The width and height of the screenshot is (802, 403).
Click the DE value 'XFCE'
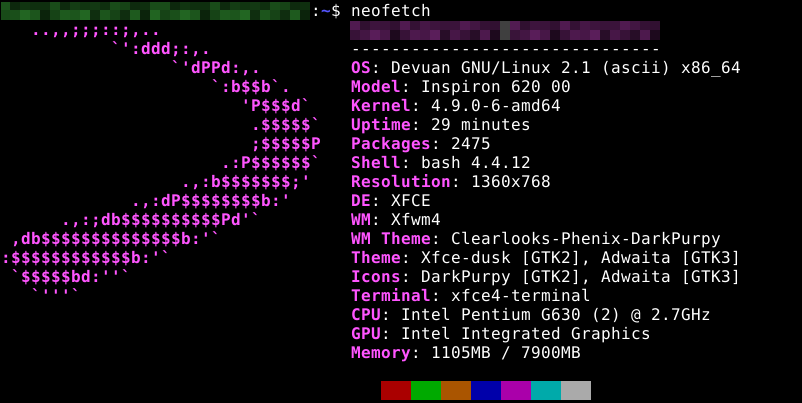(411, 200)
